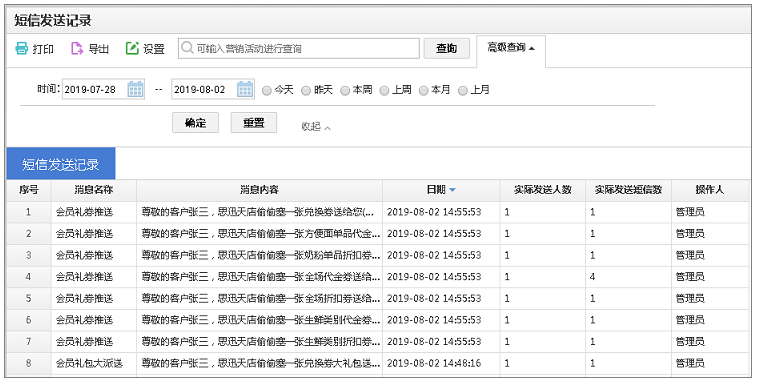Screen dimensions: 759x387
Task: Select the 本周 radio button
Action: (345, 91)
